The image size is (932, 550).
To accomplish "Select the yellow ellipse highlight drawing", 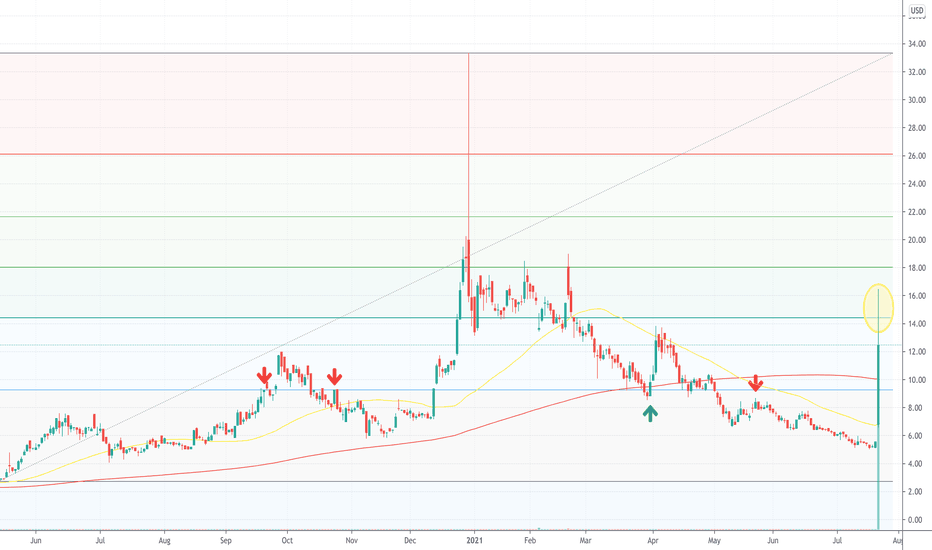I will (879, 308).
